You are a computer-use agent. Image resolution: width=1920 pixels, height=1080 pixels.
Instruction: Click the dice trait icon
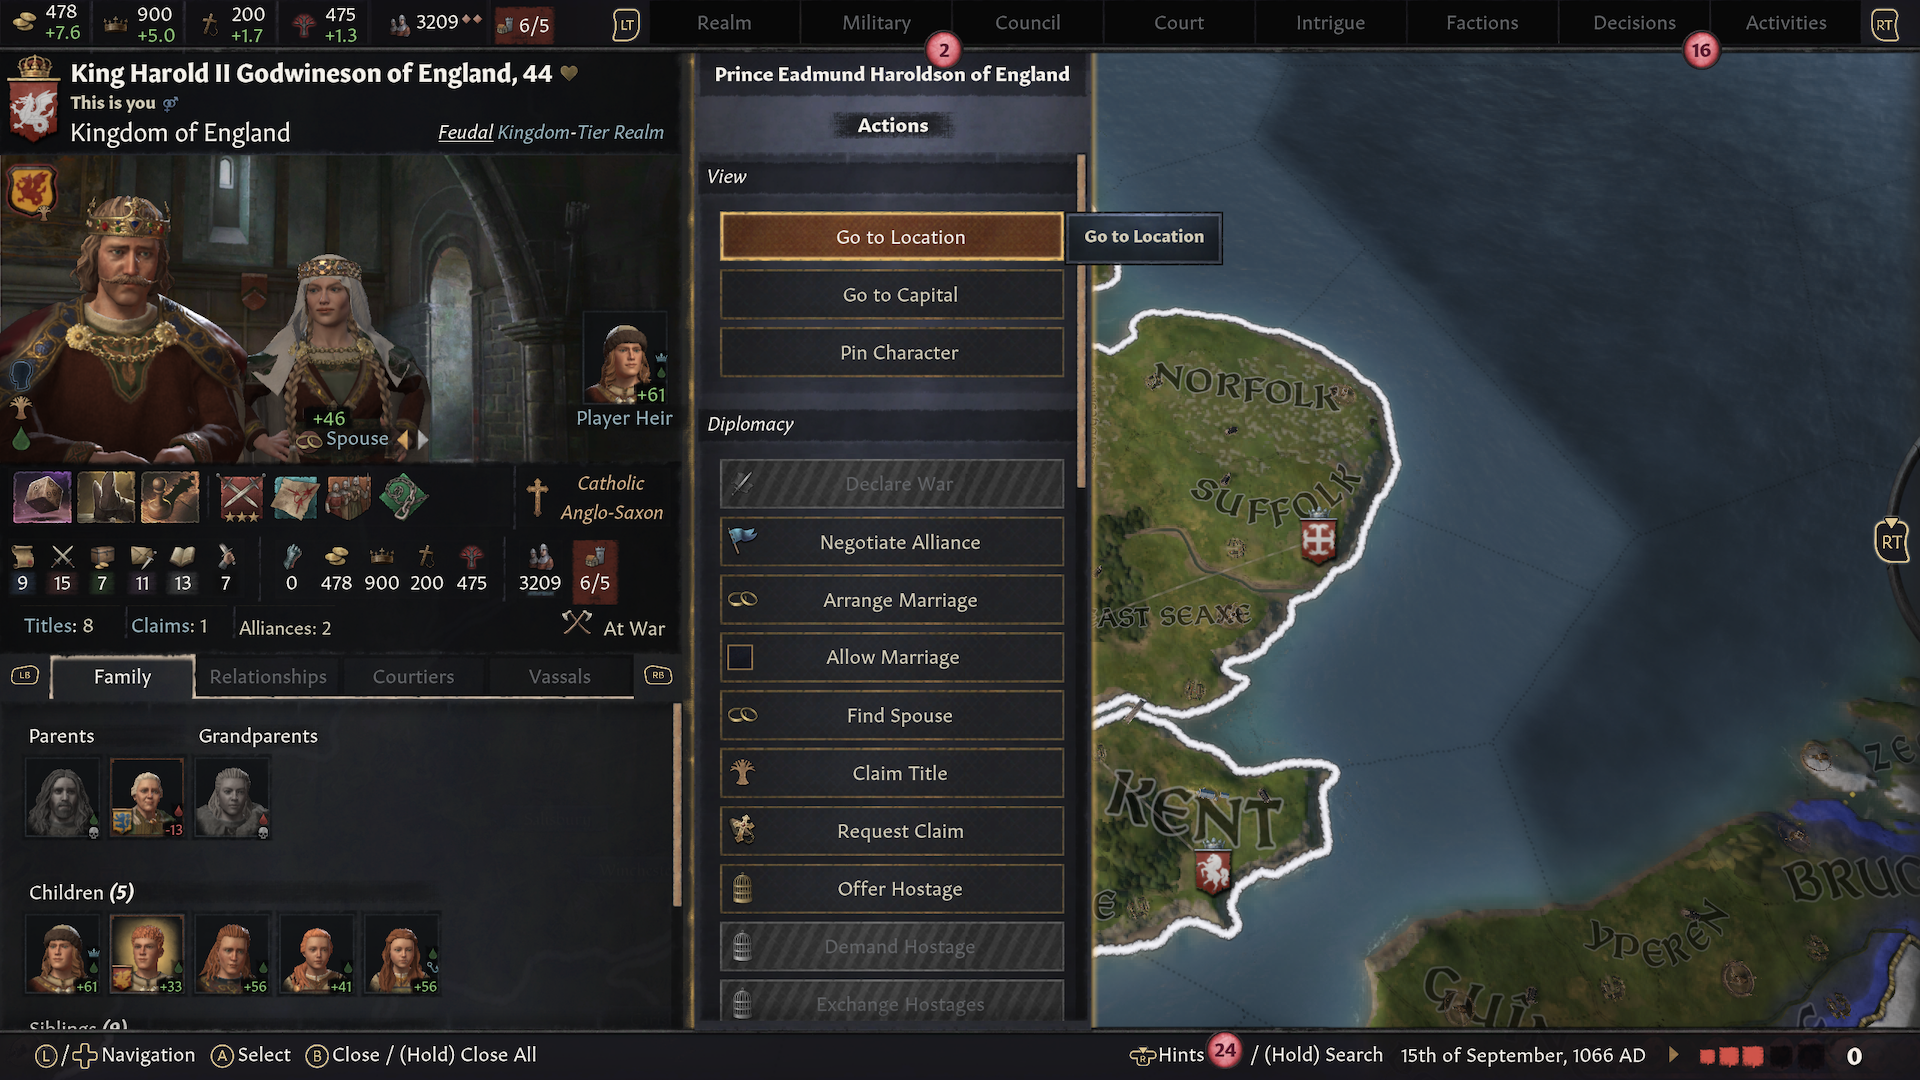click(42, 497)
